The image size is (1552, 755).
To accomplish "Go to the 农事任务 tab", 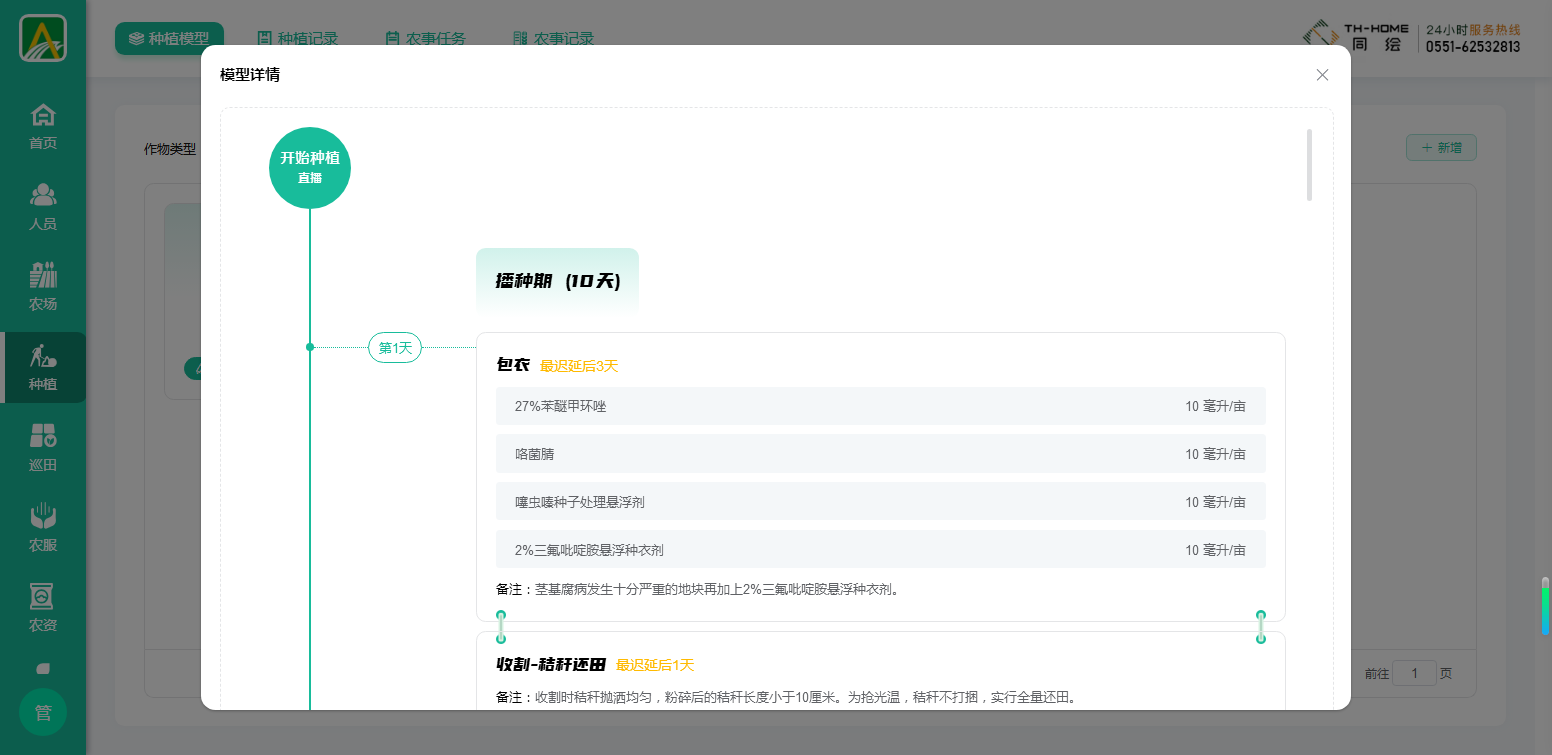I will [426, 39].
